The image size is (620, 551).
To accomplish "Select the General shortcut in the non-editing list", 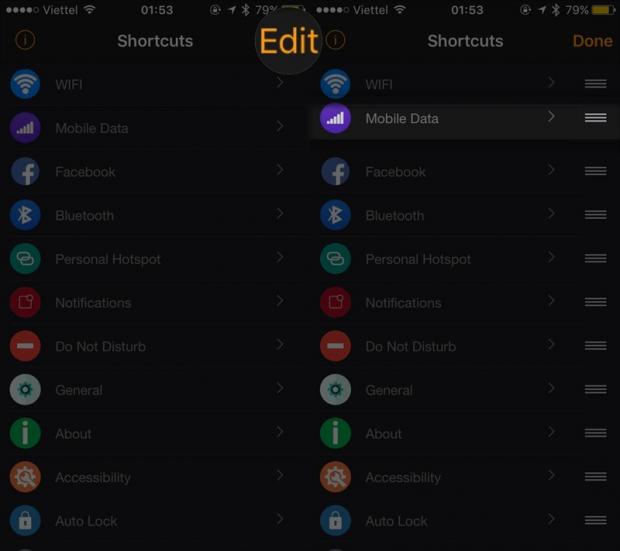I will pos(152,390).
